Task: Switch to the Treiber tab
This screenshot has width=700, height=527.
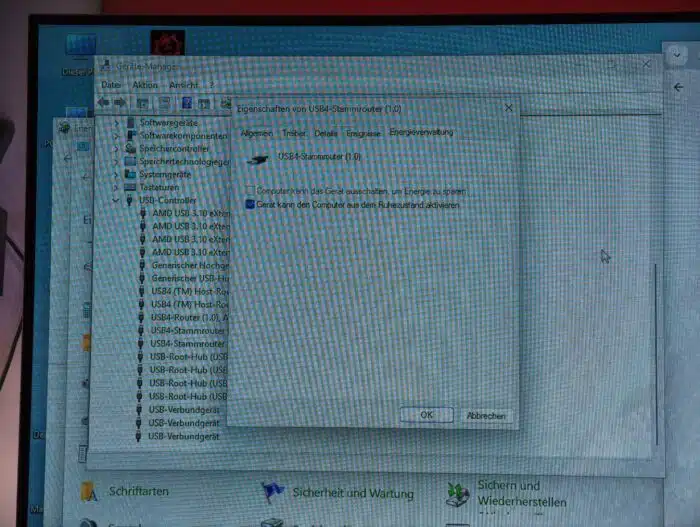Action: click(x=294, y=133)
